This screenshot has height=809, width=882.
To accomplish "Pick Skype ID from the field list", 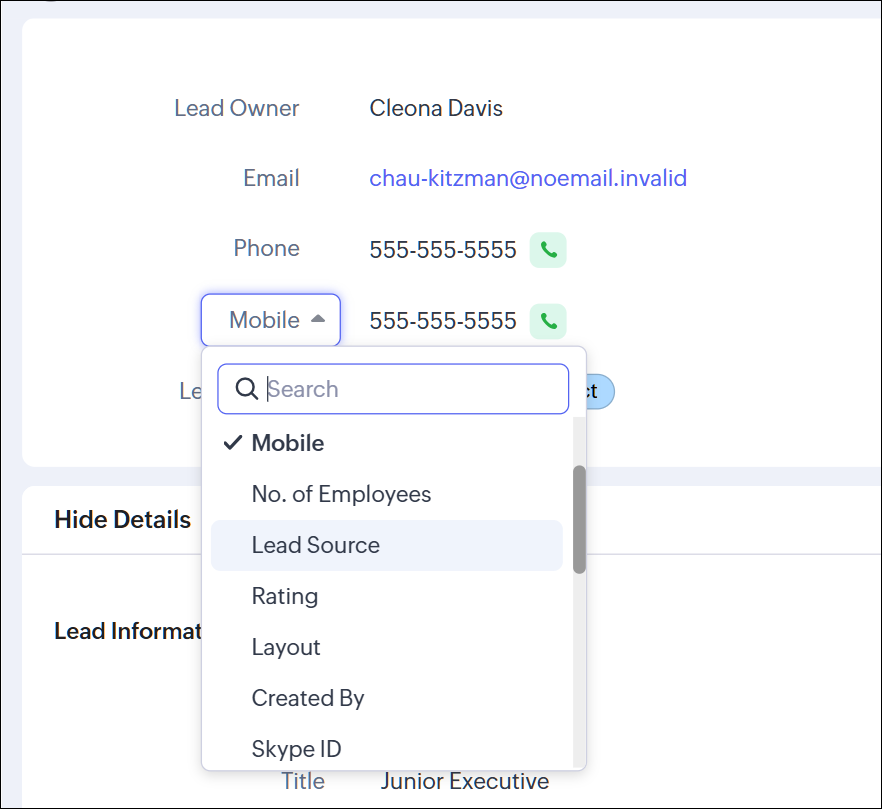I will pos(297,748).
